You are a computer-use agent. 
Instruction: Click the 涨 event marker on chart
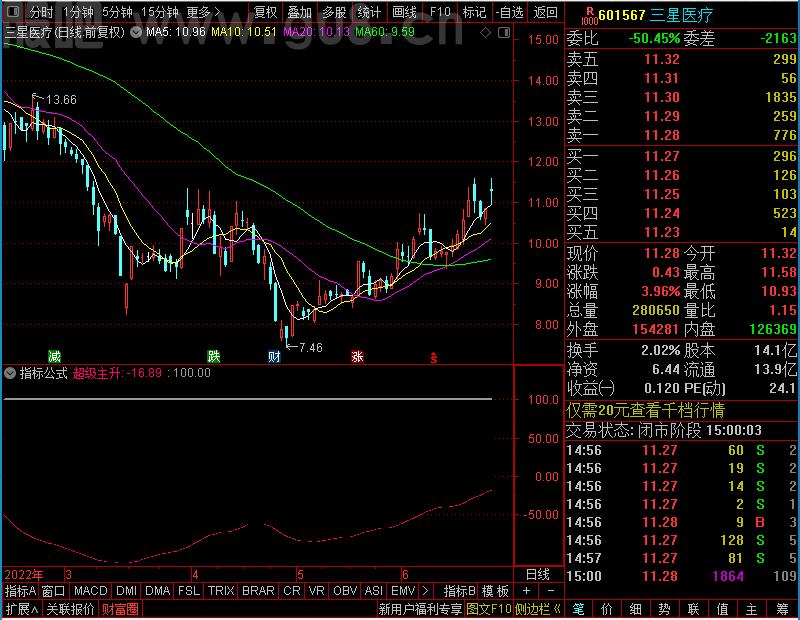point(357,356)
